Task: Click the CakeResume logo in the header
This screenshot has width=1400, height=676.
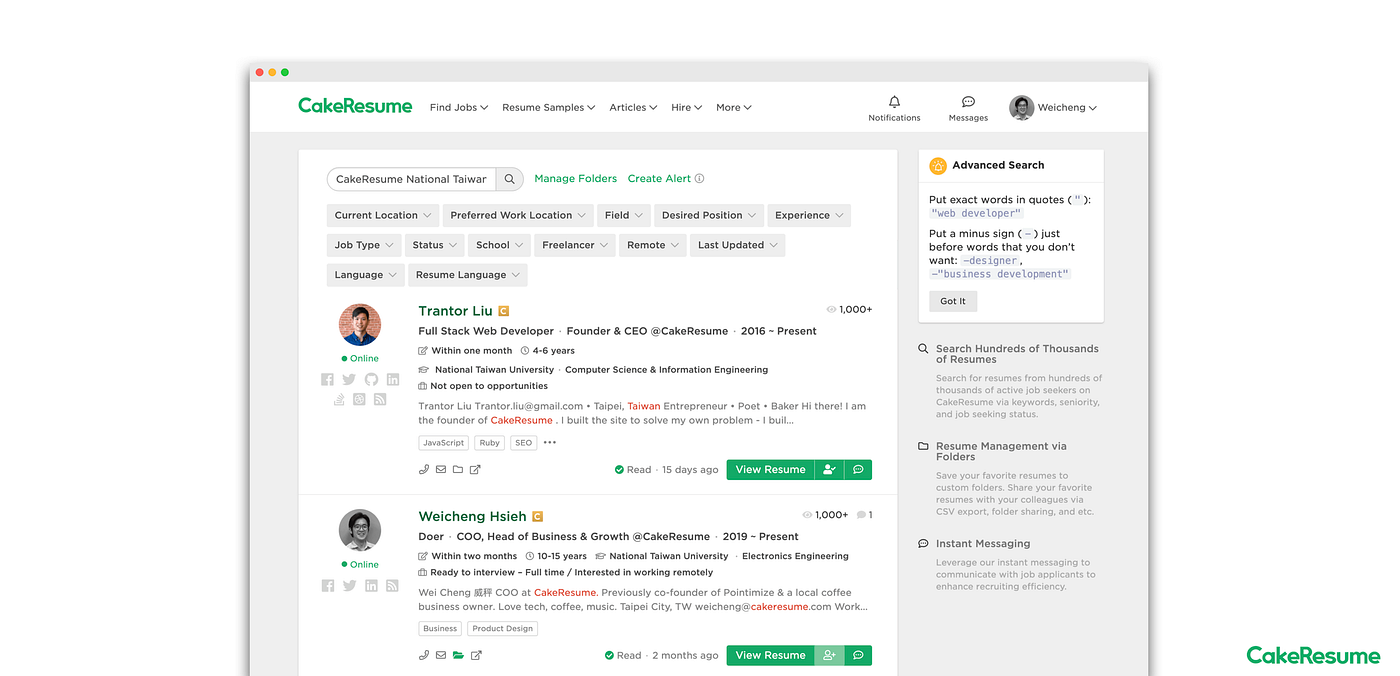Action: coord(355,106)
